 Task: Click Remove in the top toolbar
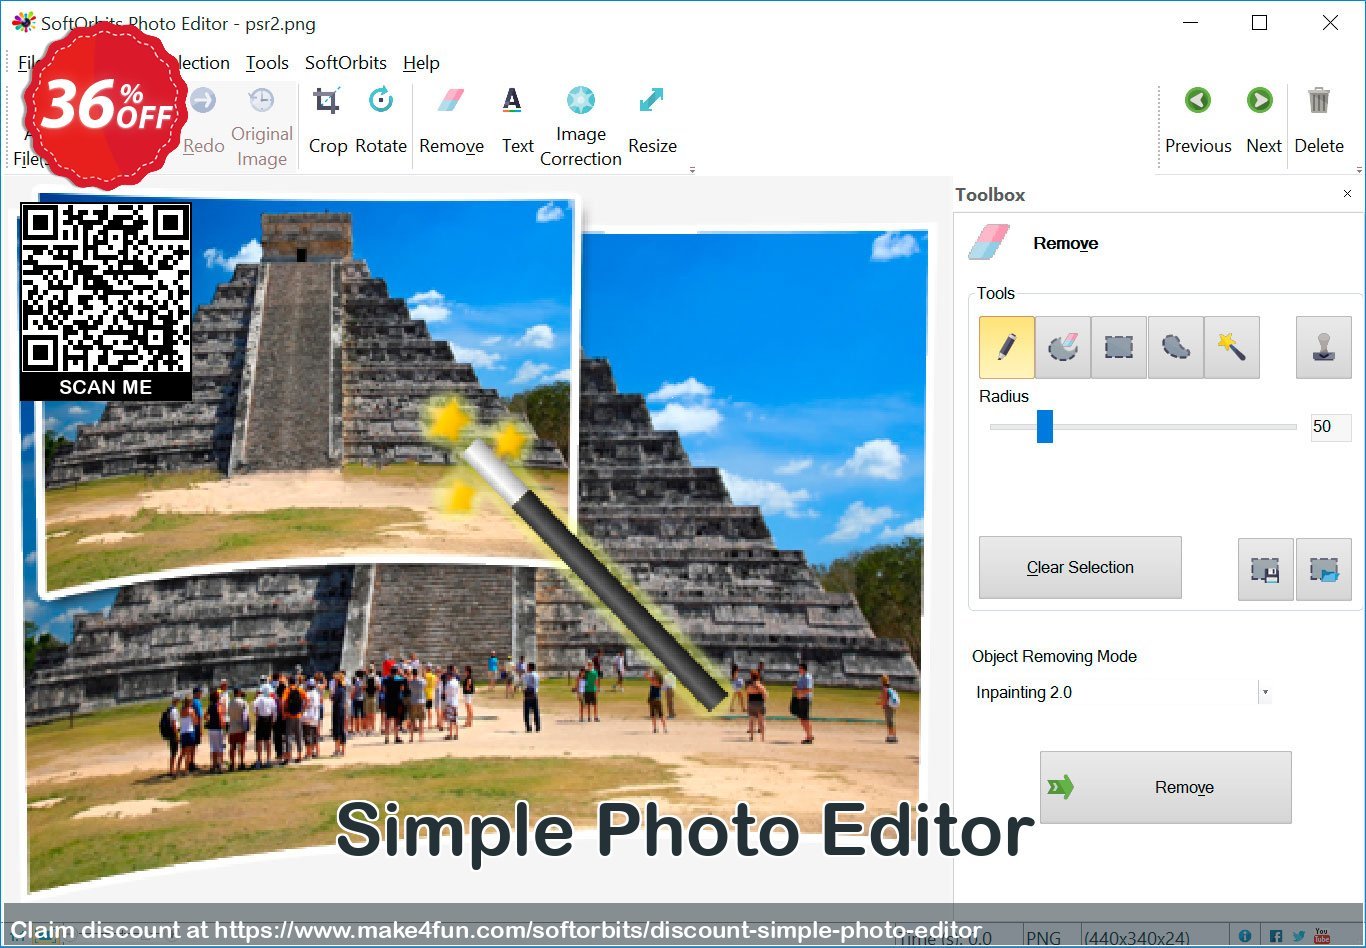point(451,121)
